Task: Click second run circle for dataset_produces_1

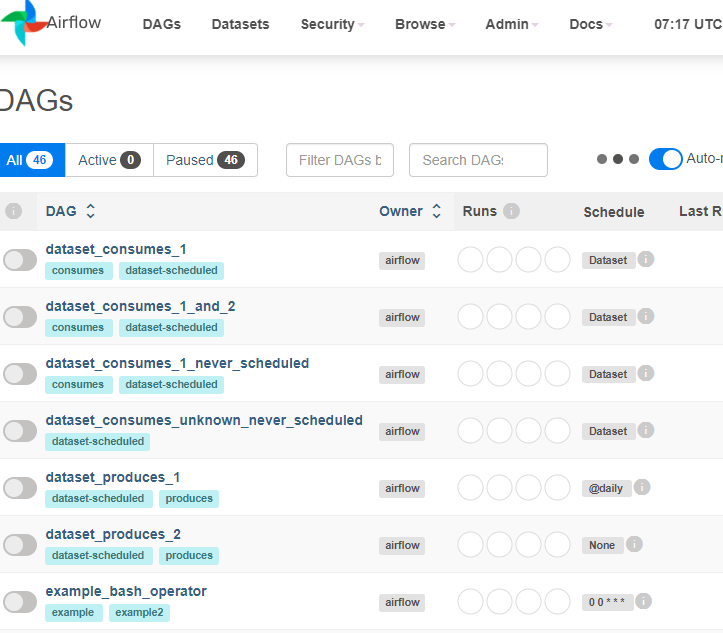Action: (499, 488)
